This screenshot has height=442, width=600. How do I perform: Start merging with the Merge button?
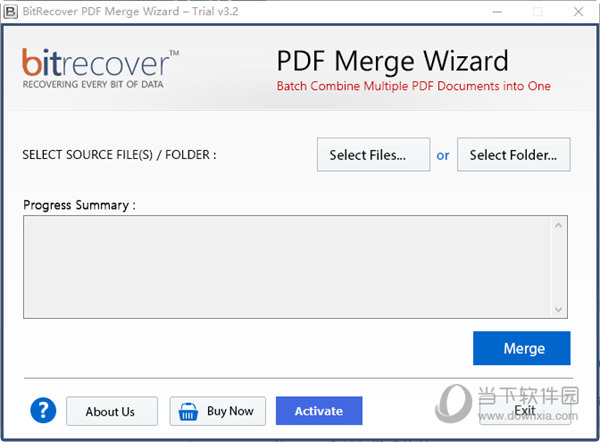[x=522, y=348]
